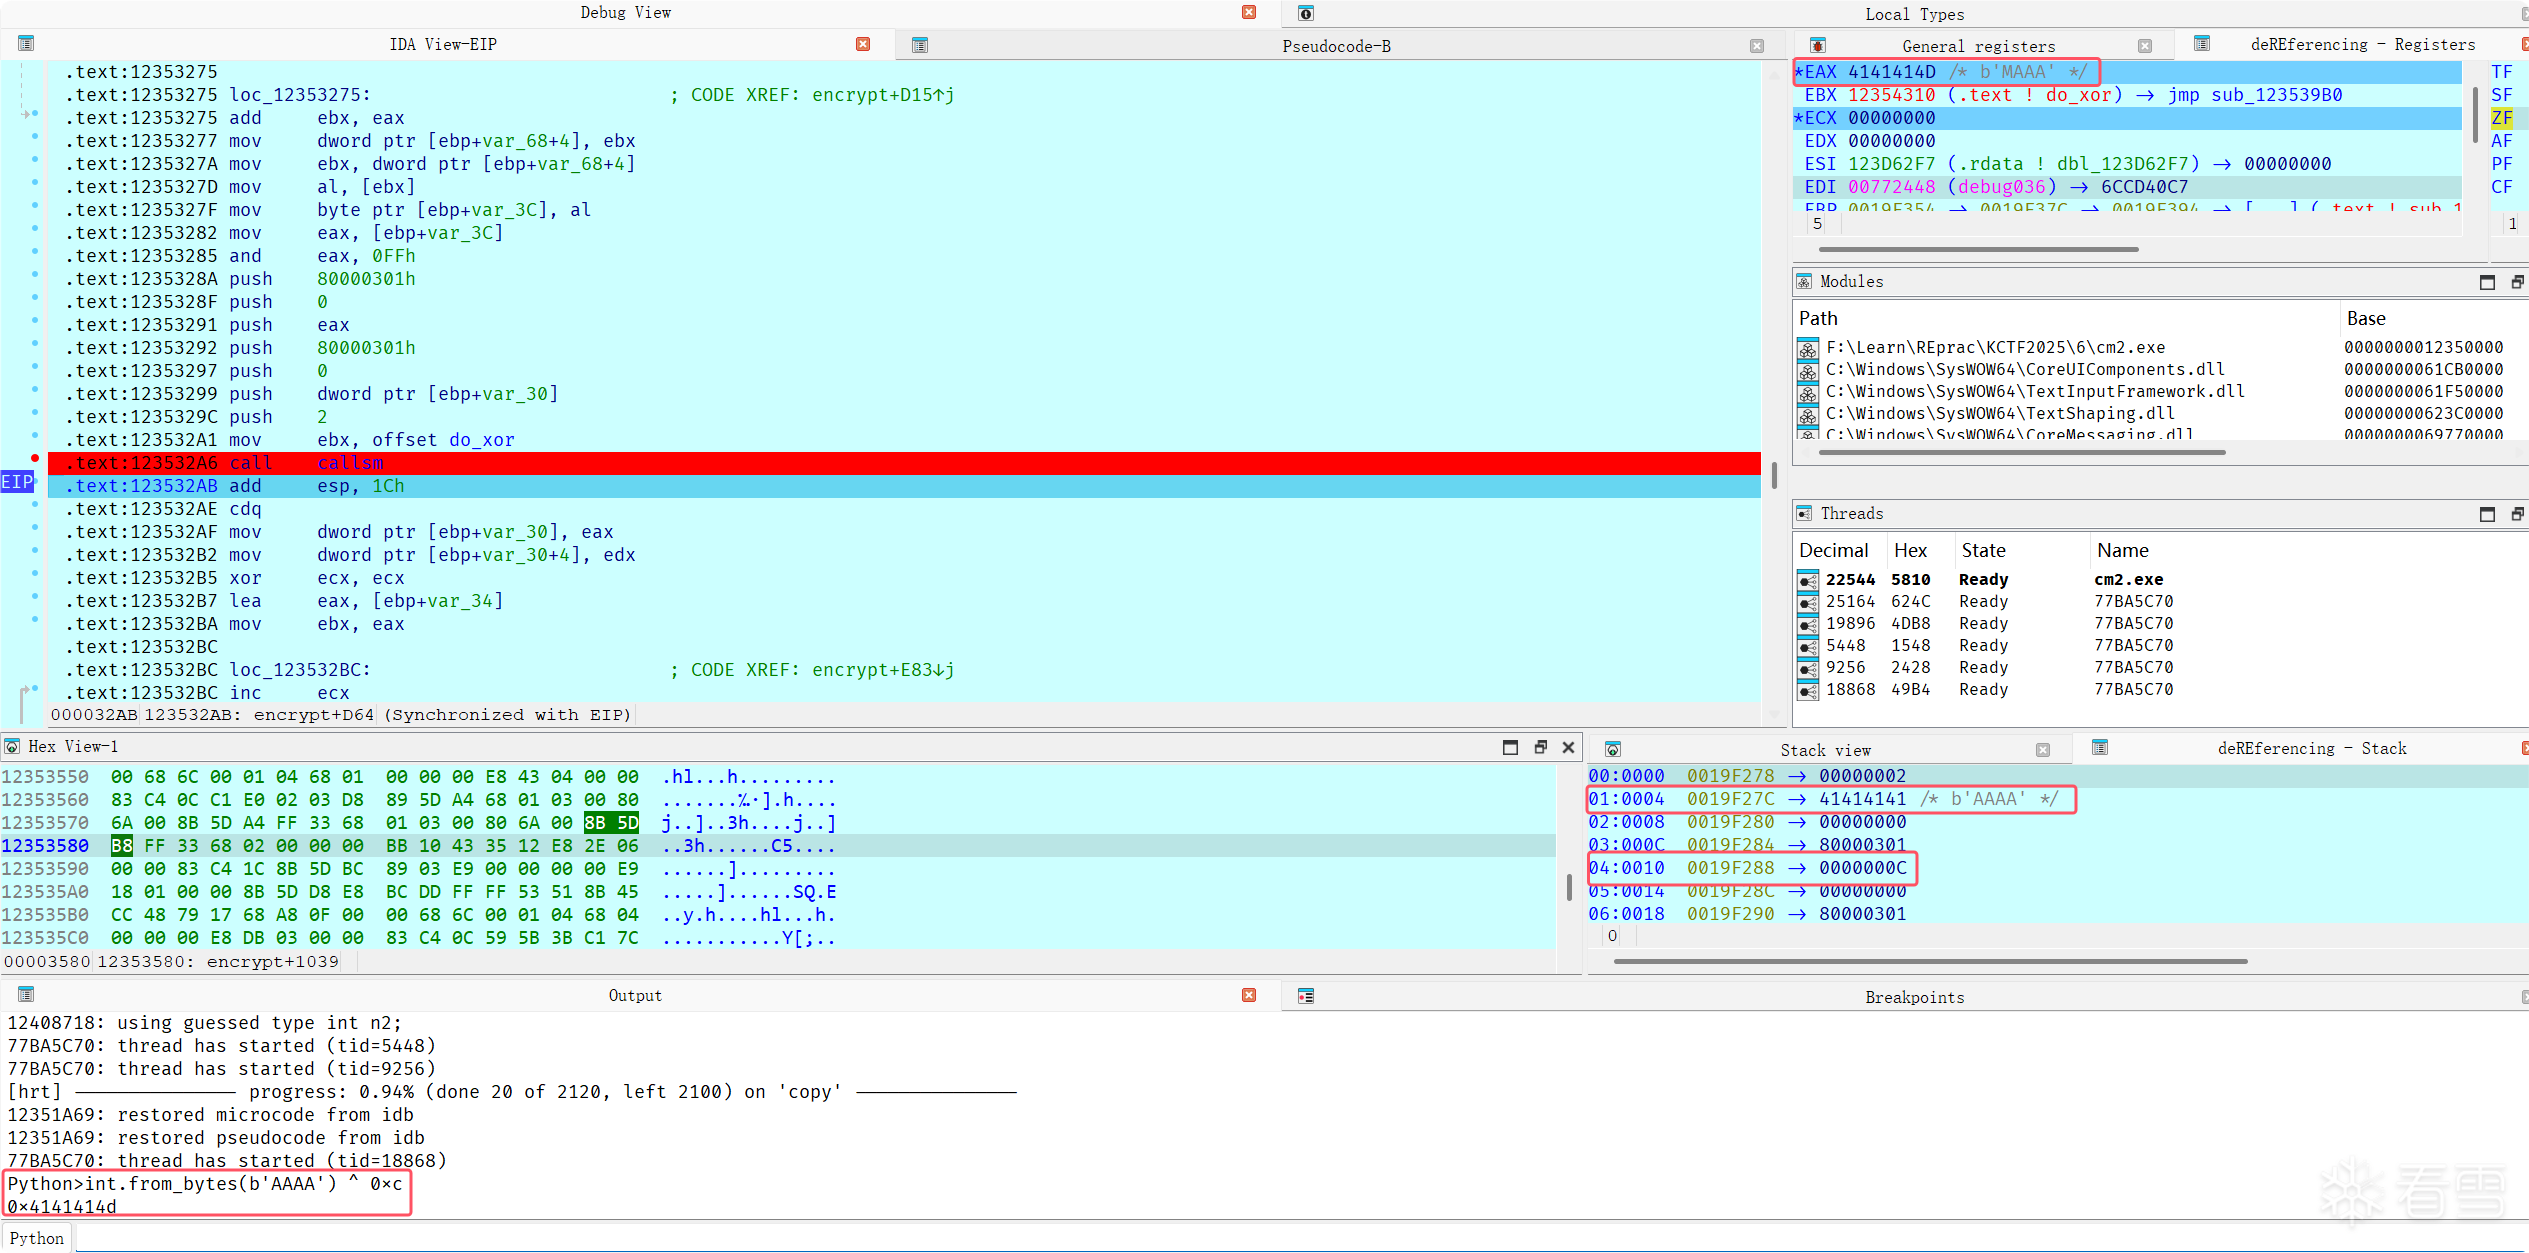Click the Breakpoints tab icon
The width and height of the screenshot is (2529, 1253).
1306,996
